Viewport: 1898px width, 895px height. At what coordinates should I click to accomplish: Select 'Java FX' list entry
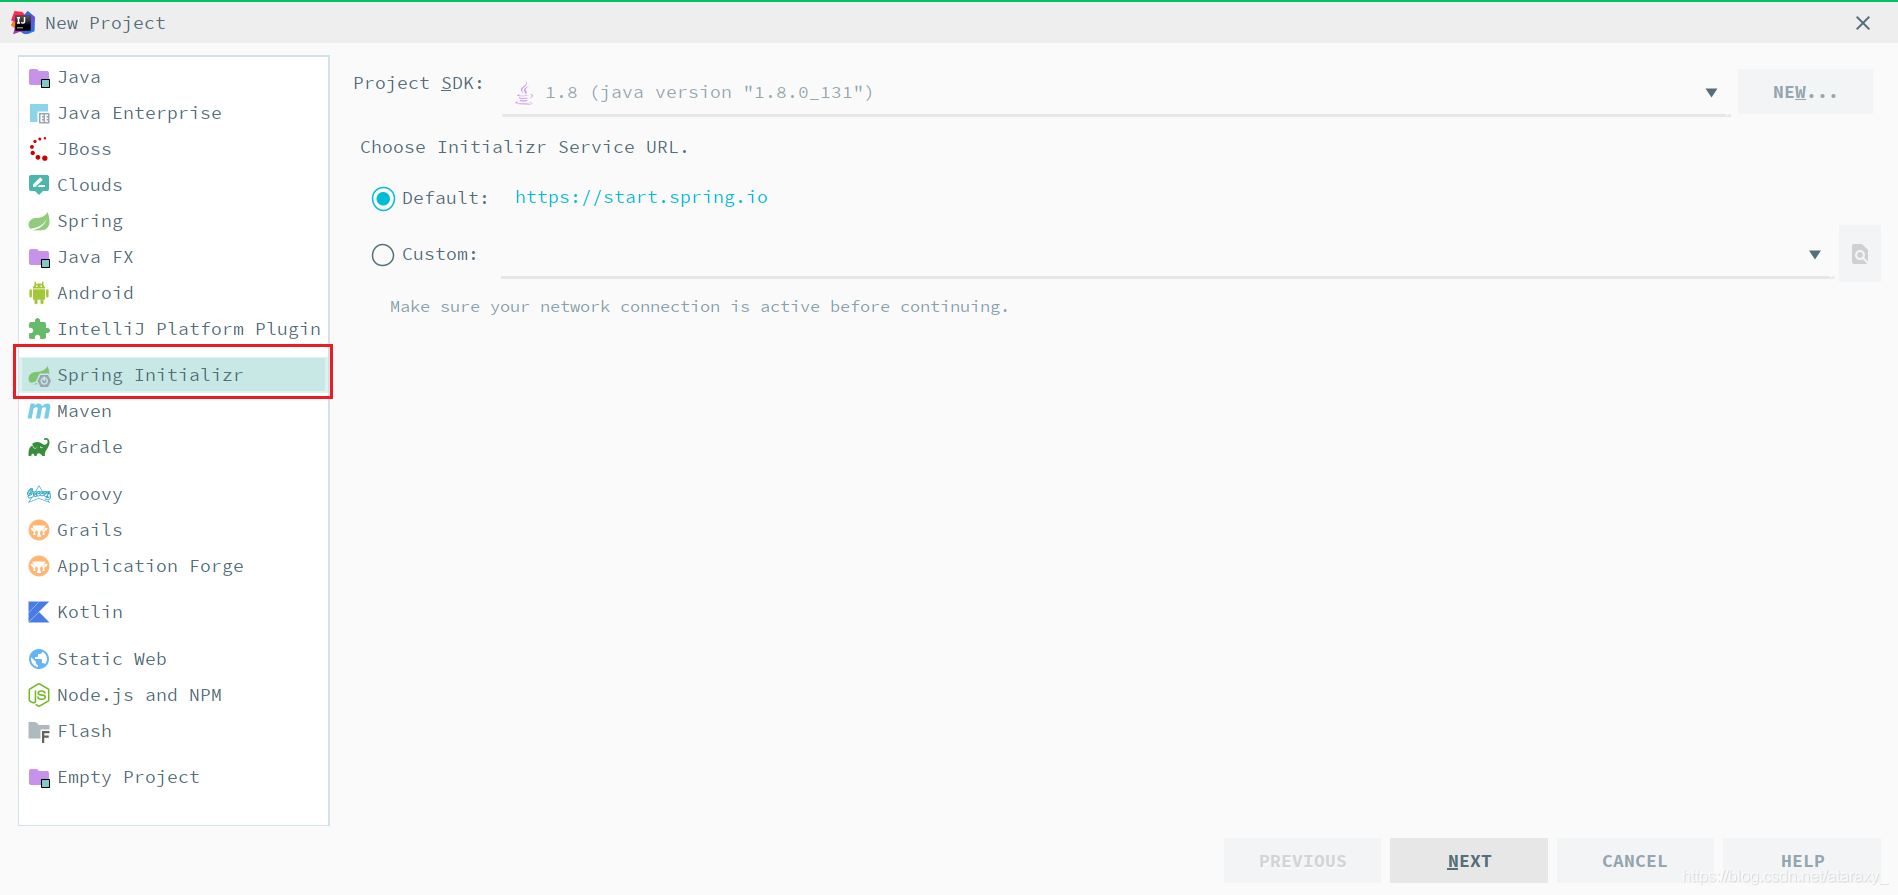click(174, 257)
